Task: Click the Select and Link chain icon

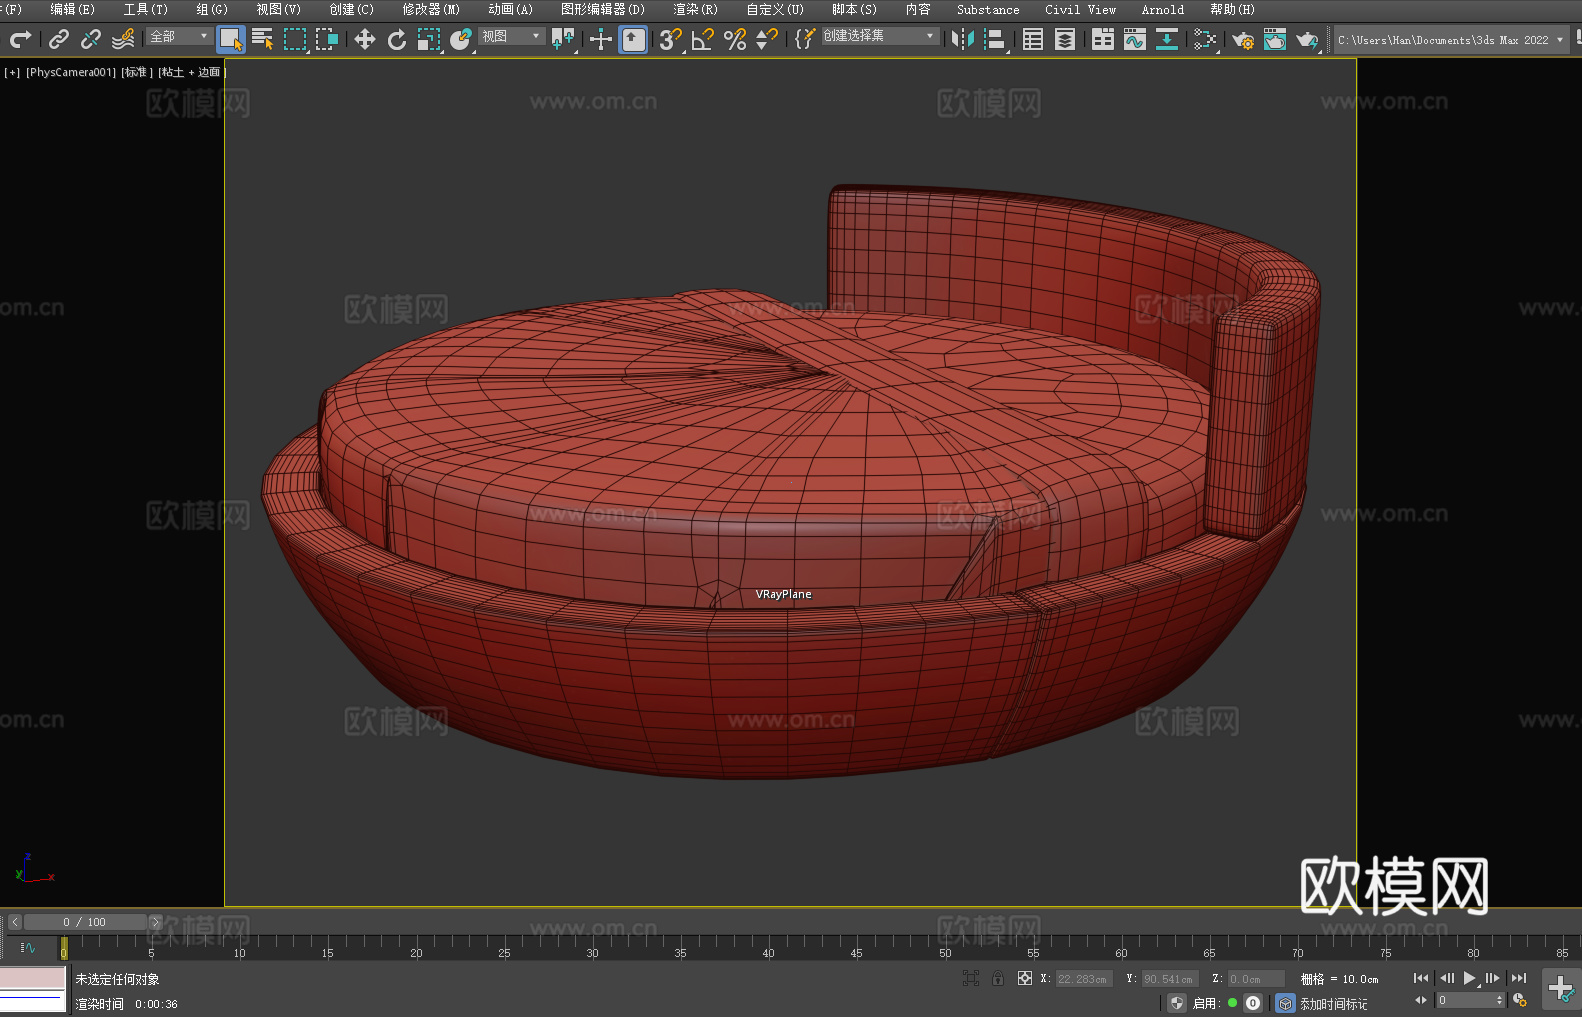Action: (59, 39)
